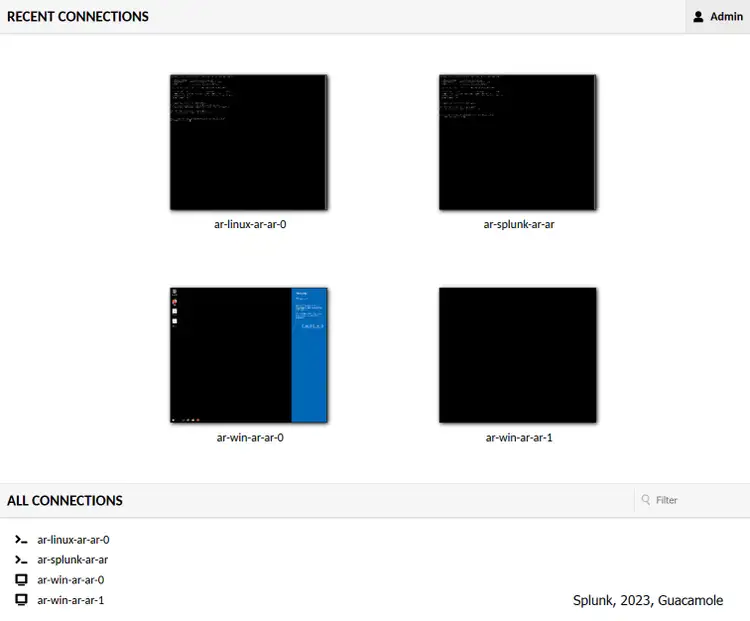
Task: Click the magnifier icon in the filter box
Action: [x=646, y=500]
